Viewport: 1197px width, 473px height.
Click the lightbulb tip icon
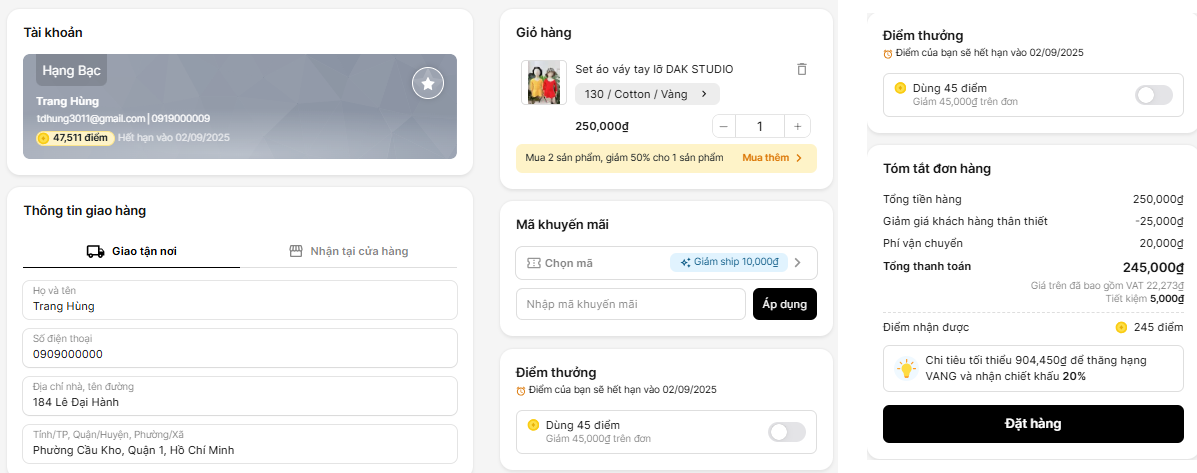pyautogui.click(x=906, y=369)
